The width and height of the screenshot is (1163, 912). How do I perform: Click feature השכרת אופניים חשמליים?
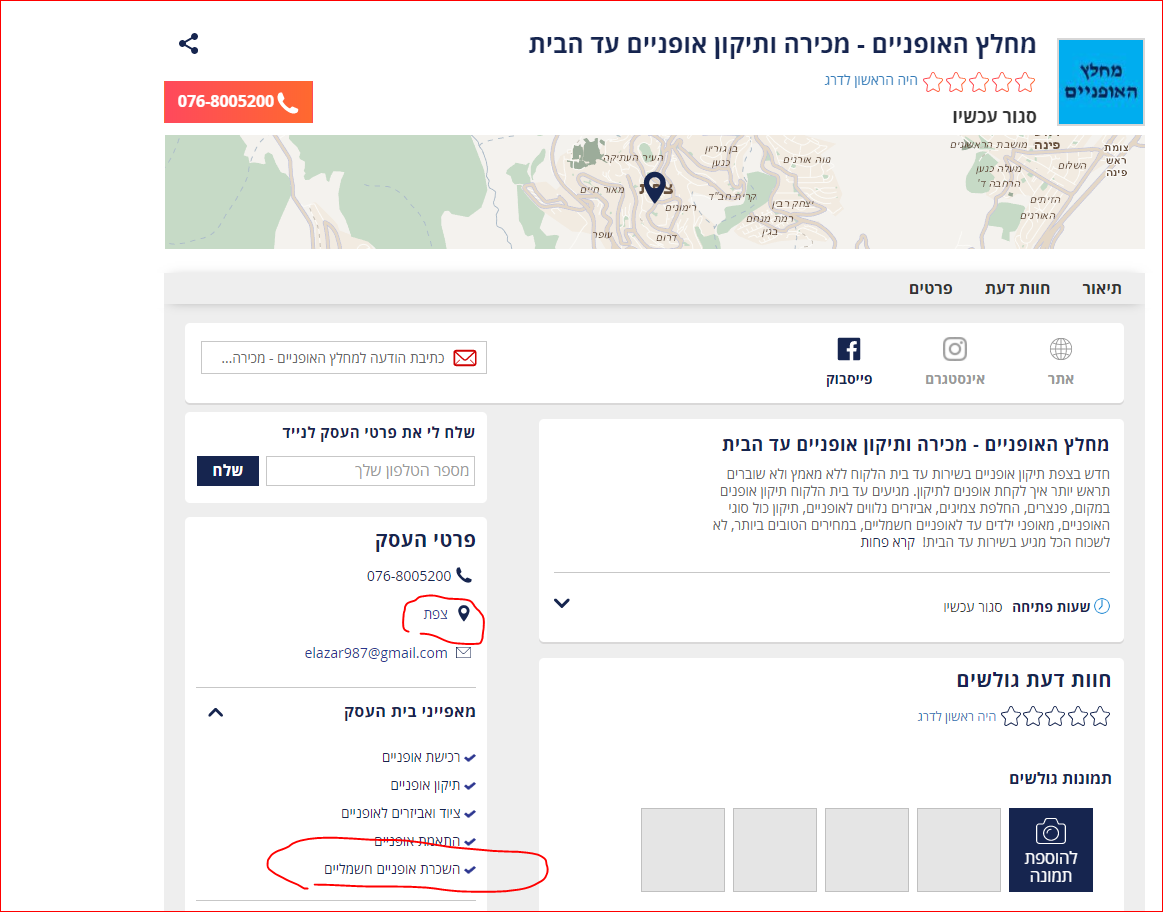pos(392,869)
